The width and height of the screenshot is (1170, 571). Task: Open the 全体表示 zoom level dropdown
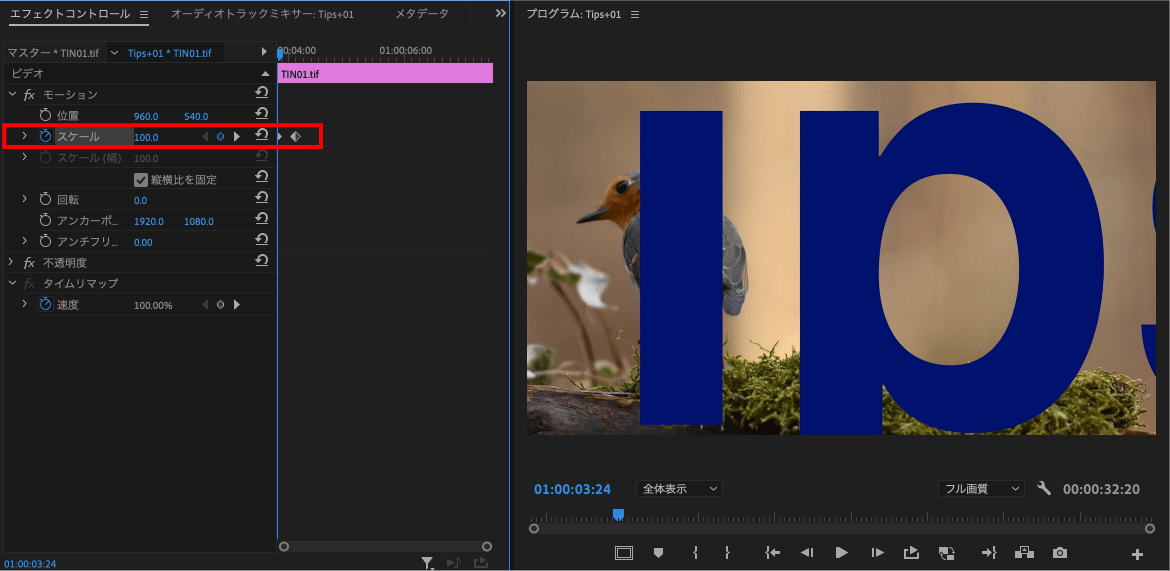(x=679, y=489)
